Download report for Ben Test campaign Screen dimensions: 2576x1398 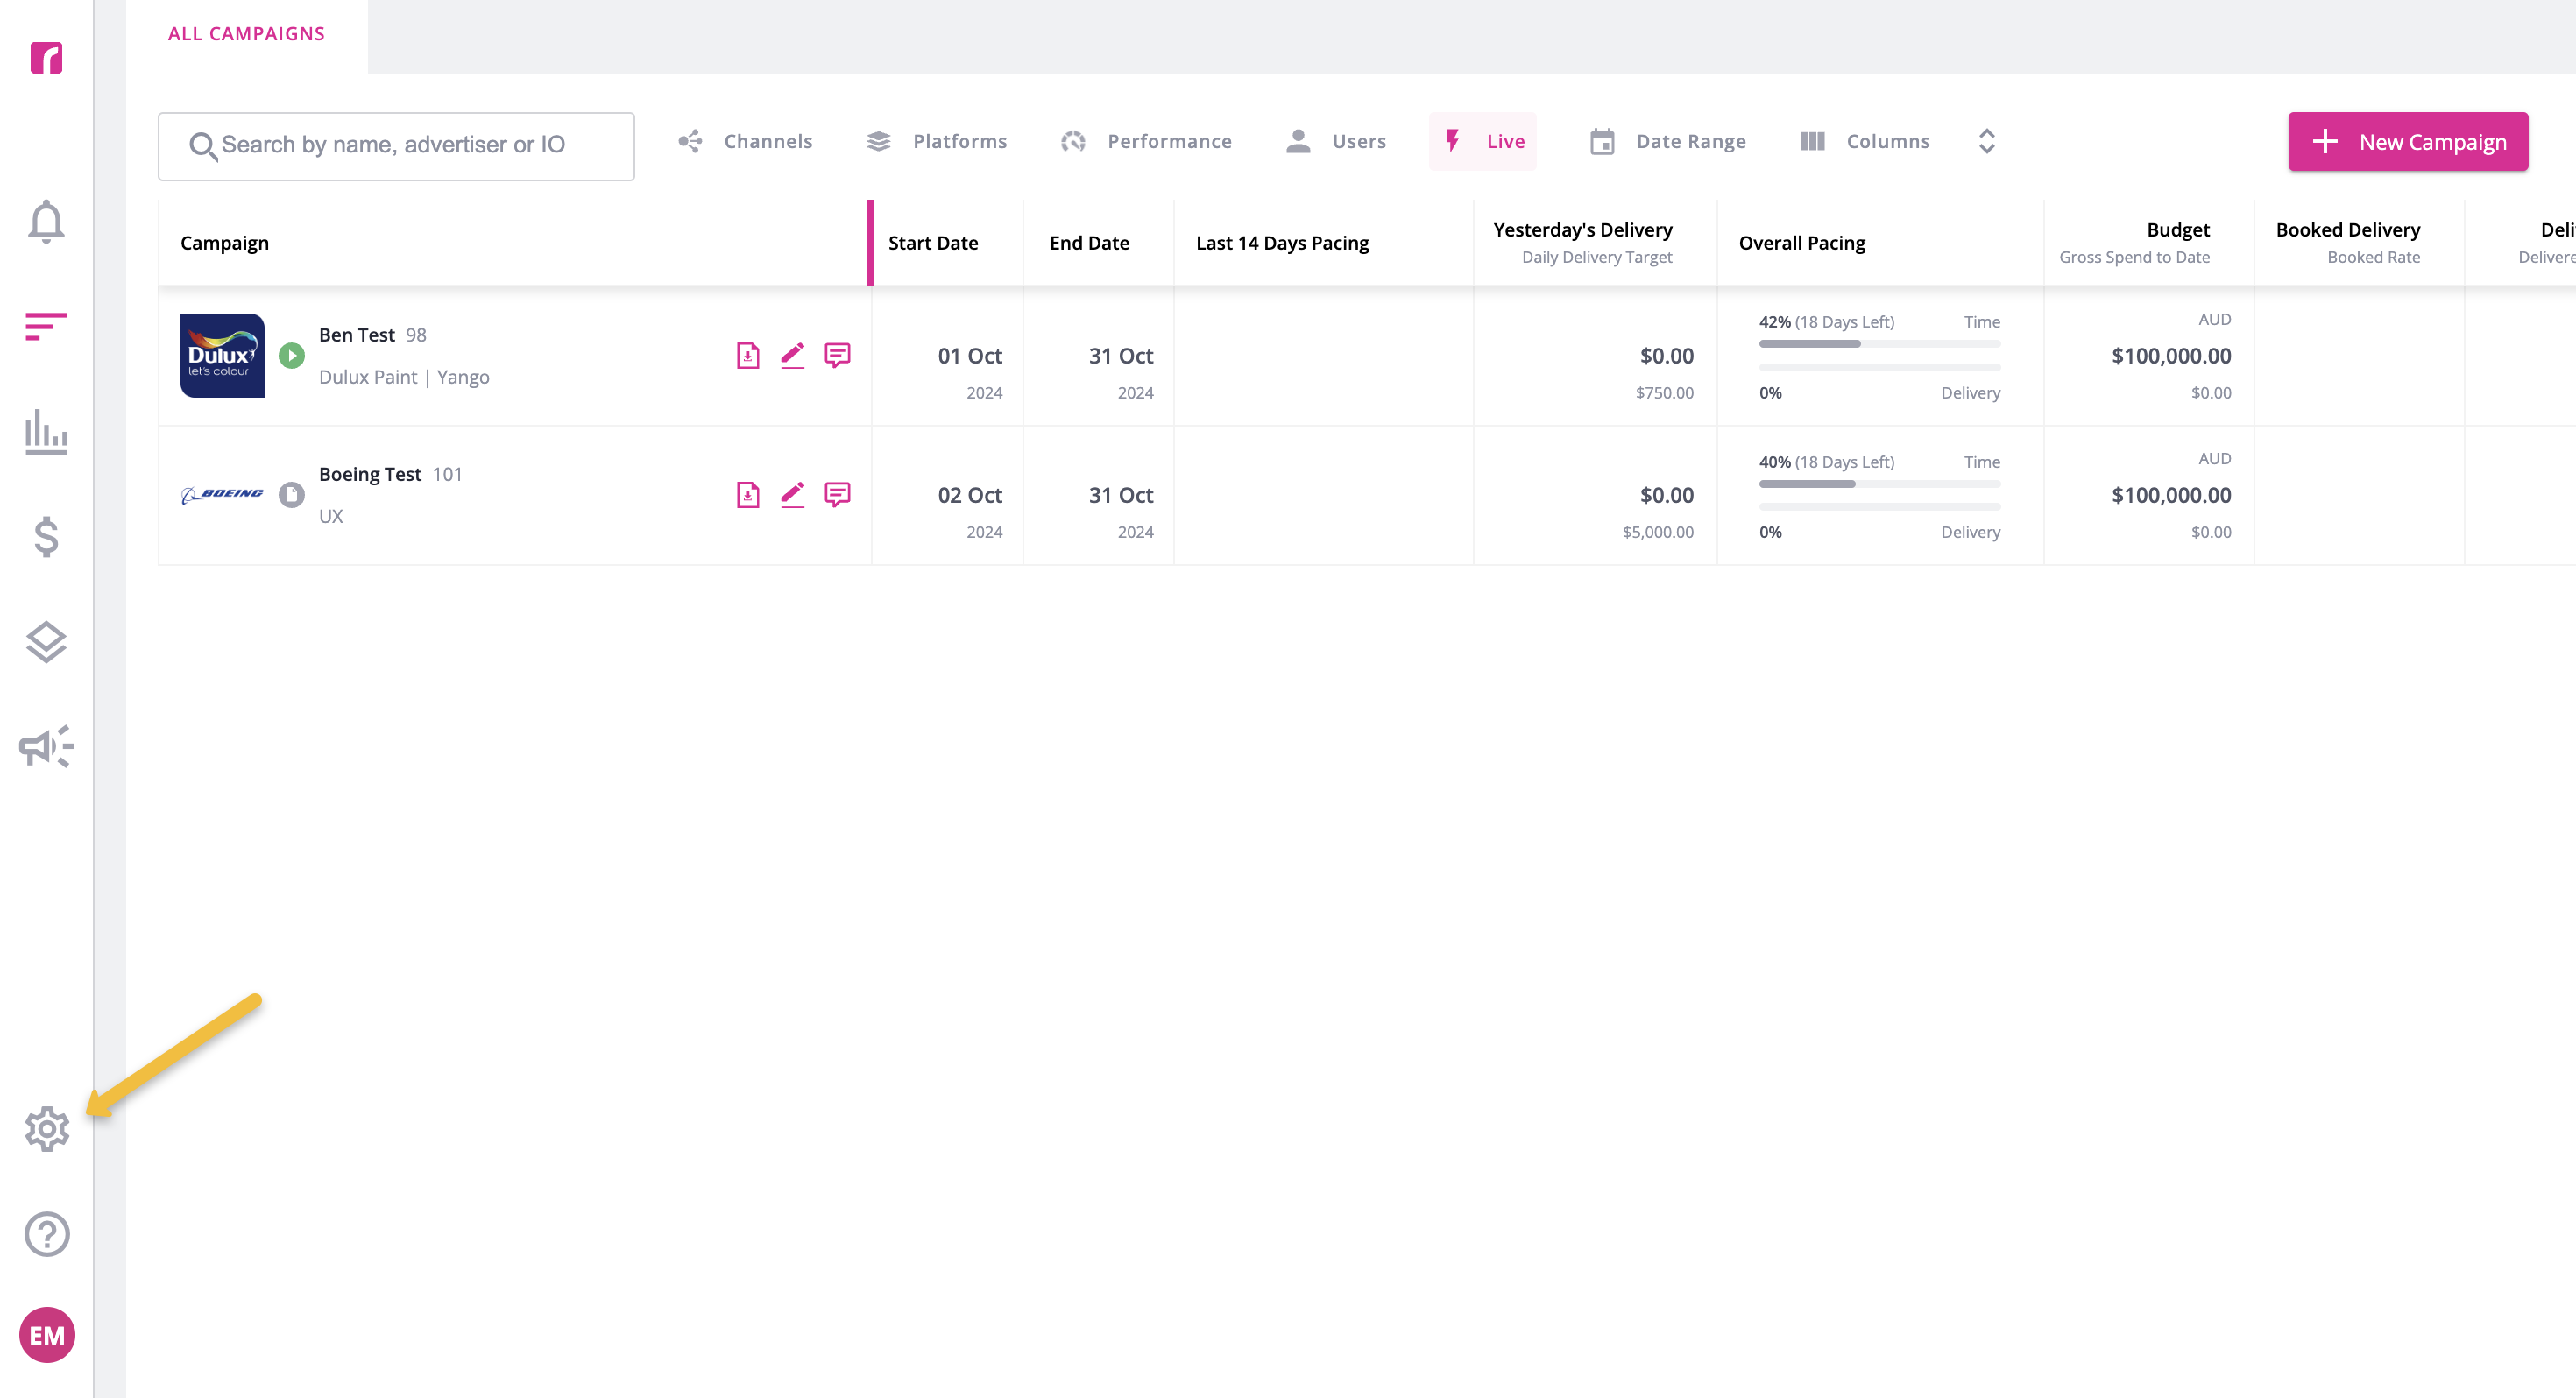coord(747,355)
